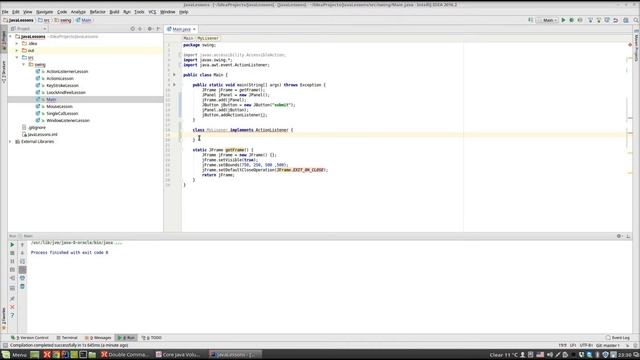The width and height of the screenshot is (640, 360).
Task: Click the src breadcrumb in navigation bar
Action: tap(44, 20)
